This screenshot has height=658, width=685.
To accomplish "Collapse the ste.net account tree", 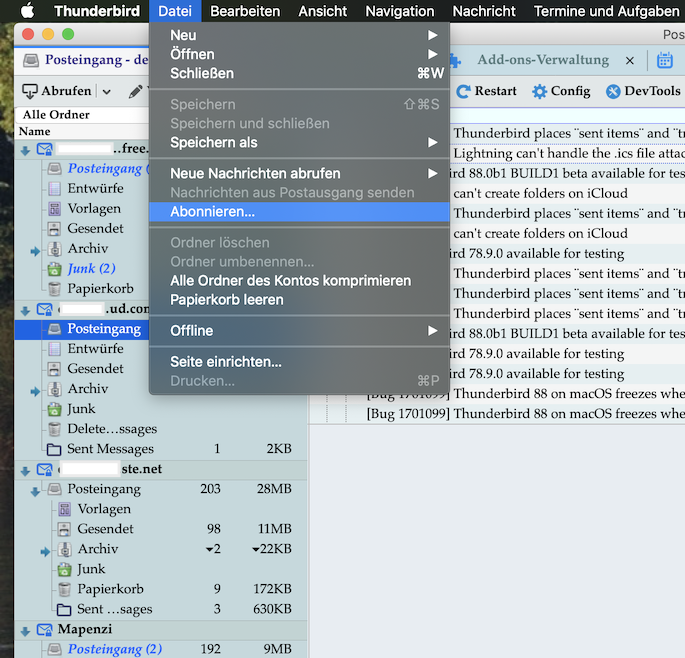I will [25, 471].
